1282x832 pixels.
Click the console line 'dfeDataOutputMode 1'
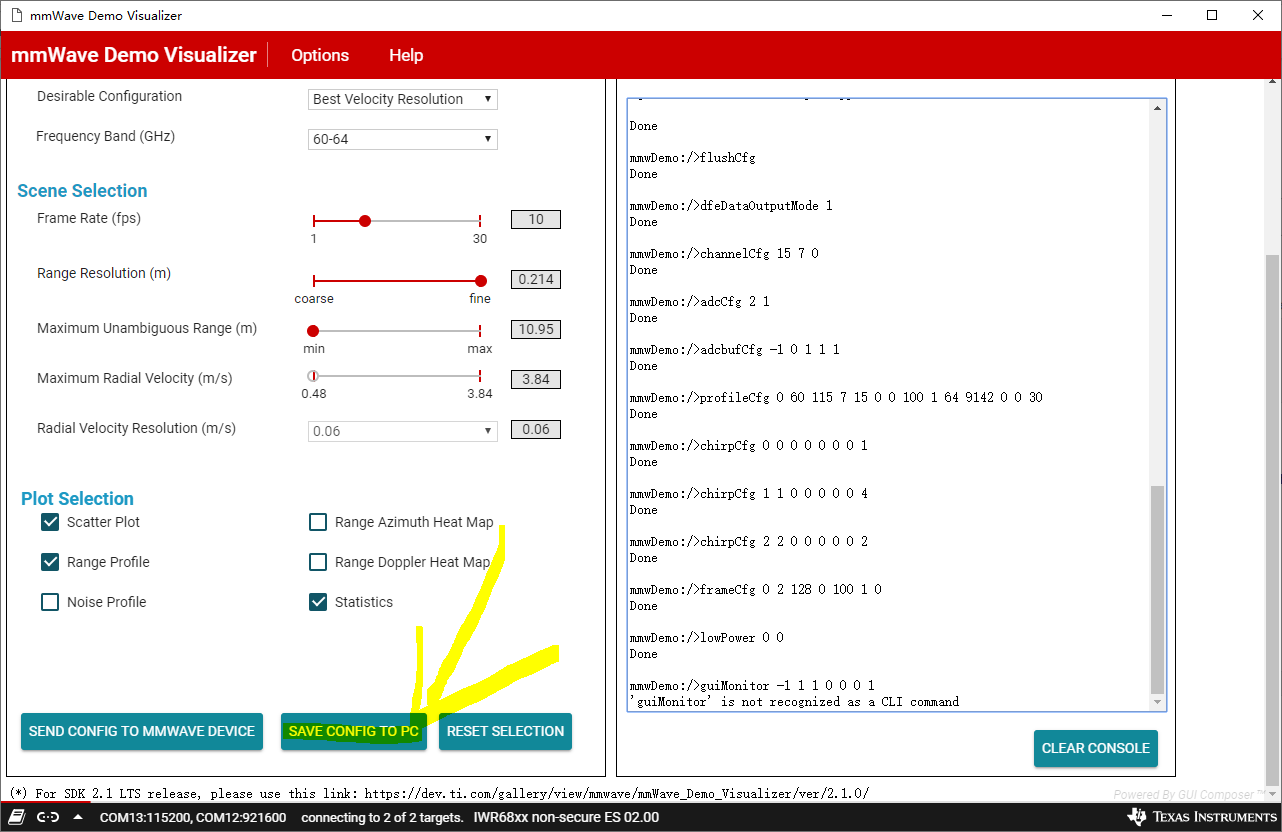click(x=731, y=206)
